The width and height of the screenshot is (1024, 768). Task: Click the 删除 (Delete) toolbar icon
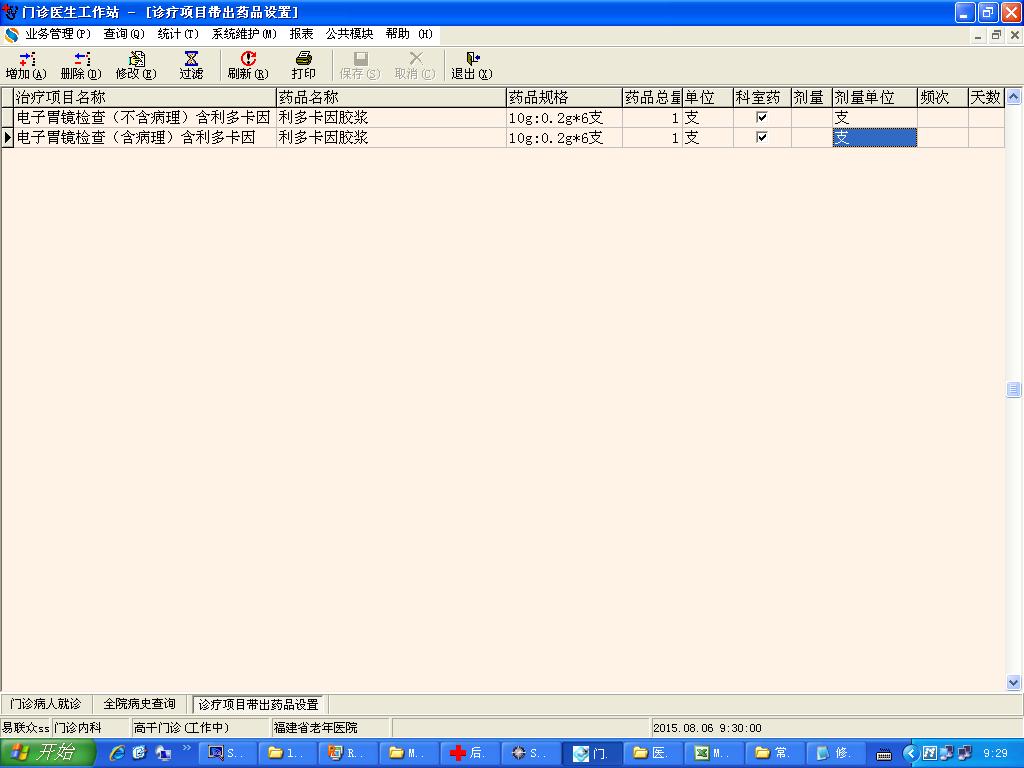click(81, 65)
